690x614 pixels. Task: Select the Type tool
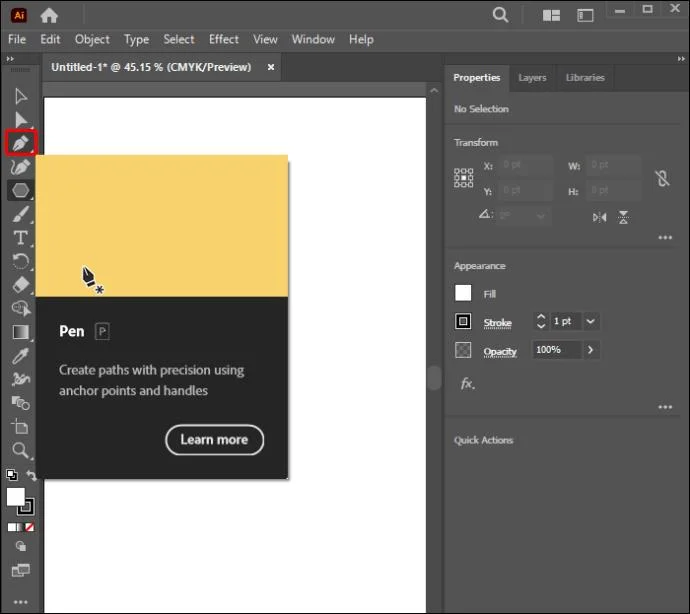point(21,238)
